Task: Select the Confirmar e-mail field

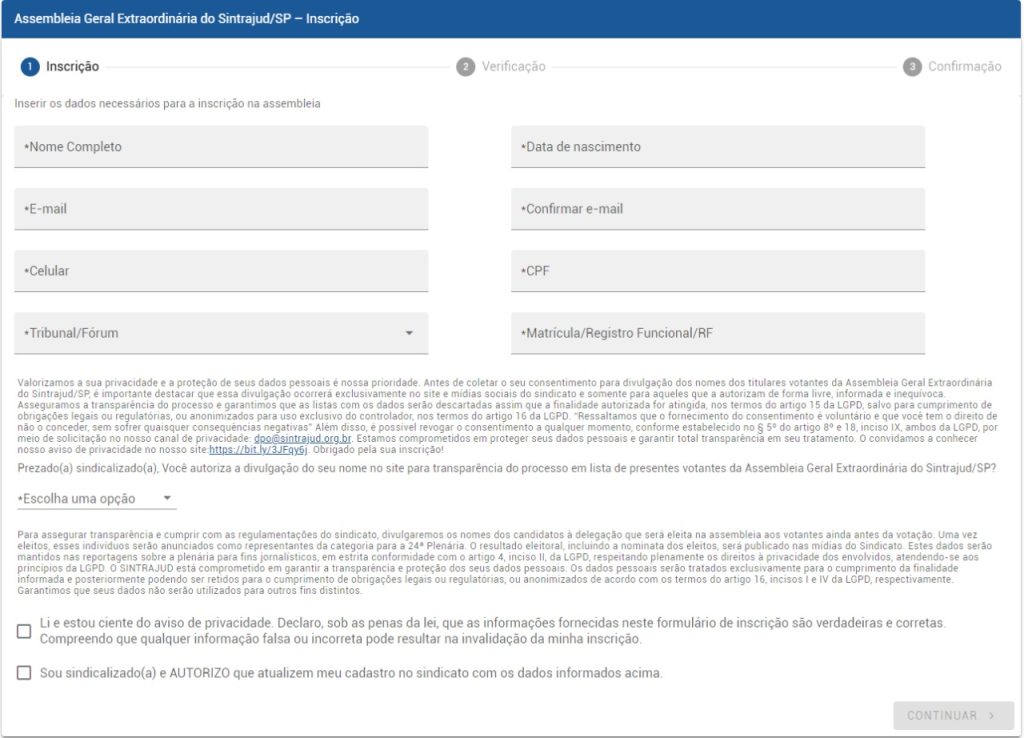Action: click(x=717, y=209)
